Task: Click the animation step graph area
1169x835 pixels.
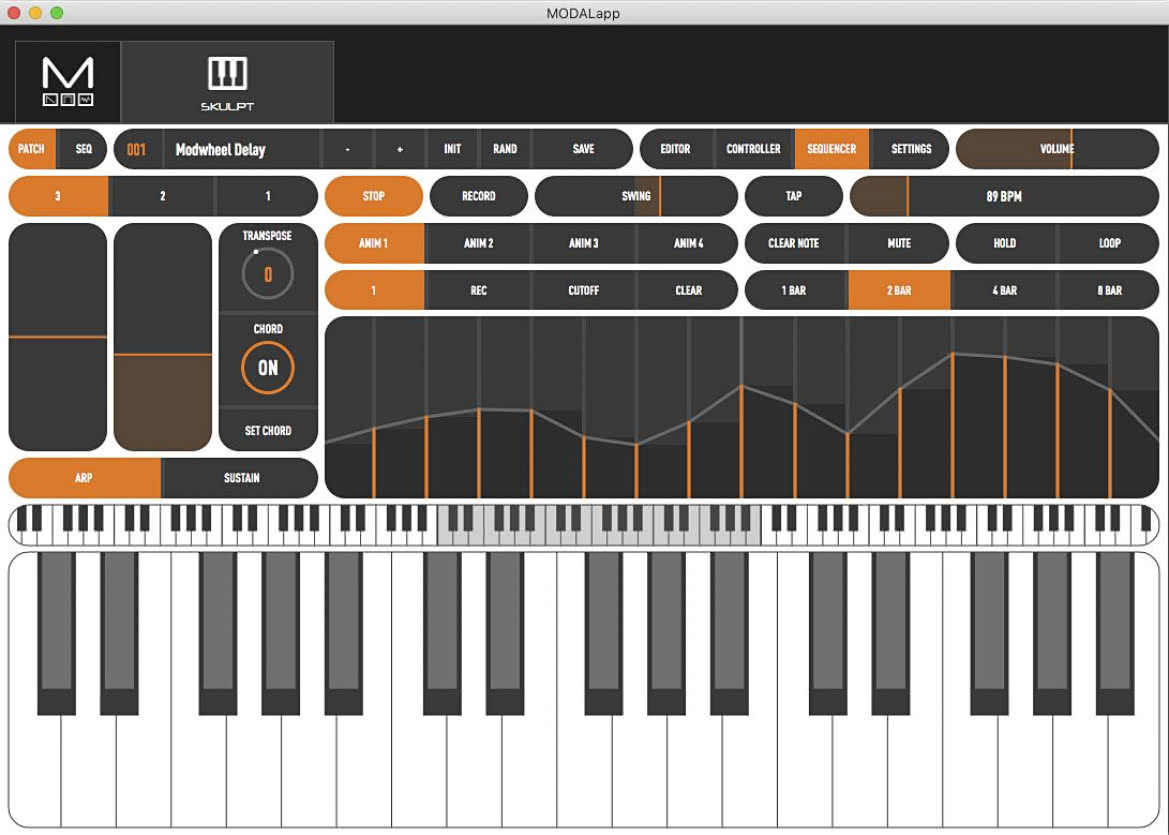Action: (742, 407)
